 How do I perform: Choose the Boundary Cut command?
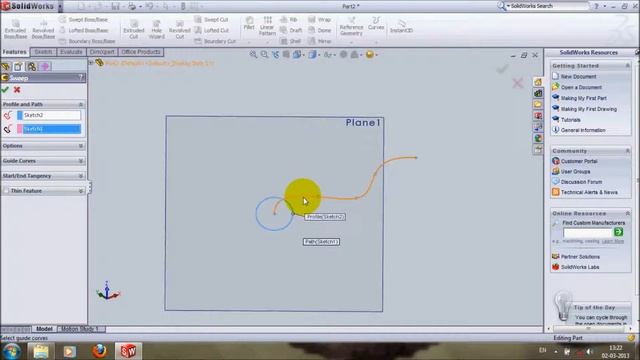pos(215,41)
